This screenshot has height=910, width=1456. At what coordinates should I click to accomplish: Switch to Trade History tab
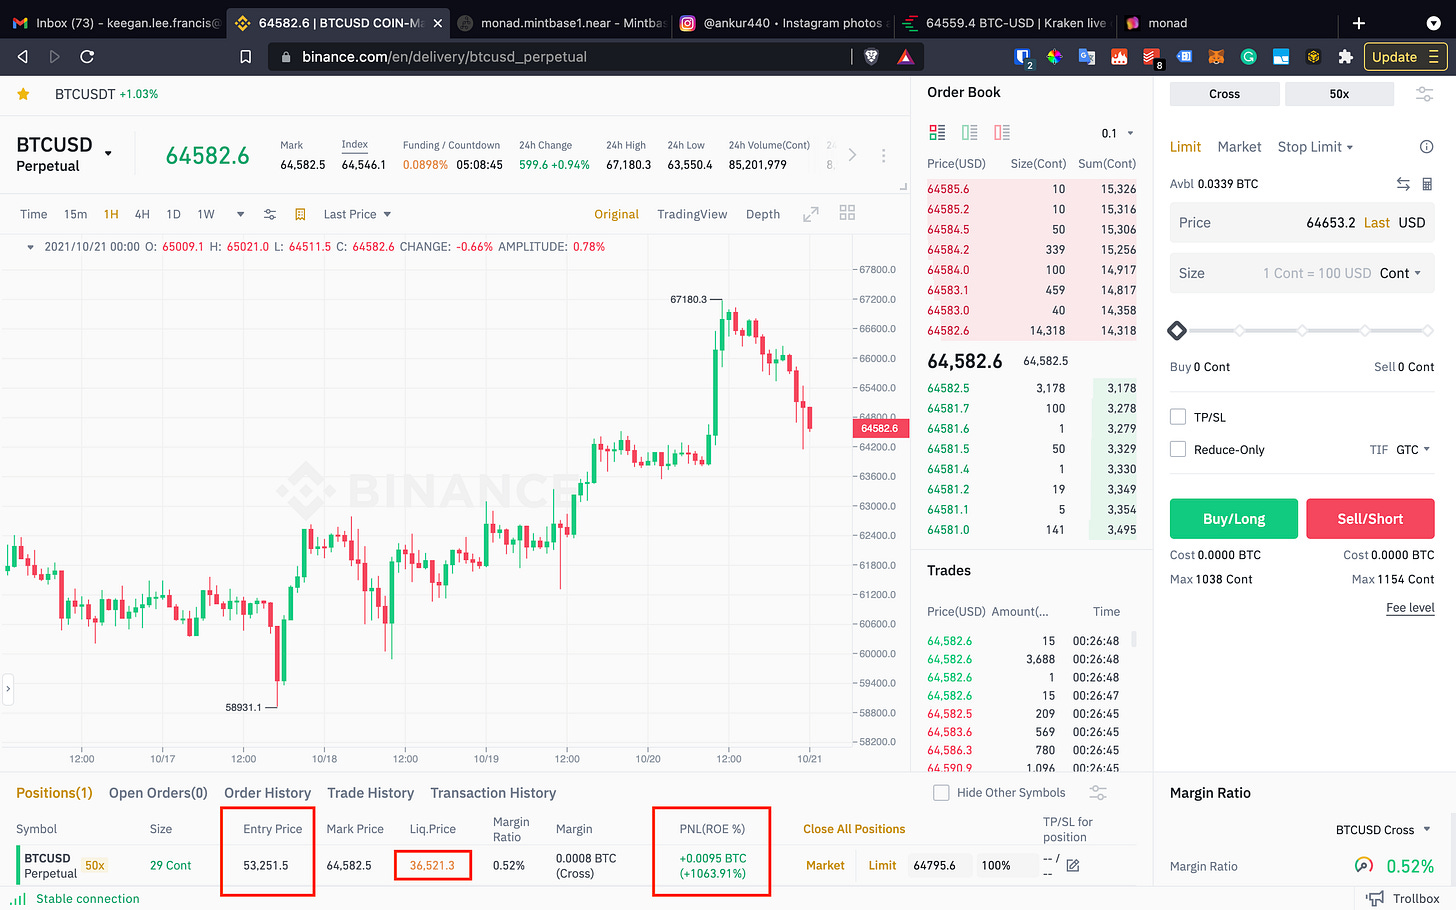[x=370, y=793]
